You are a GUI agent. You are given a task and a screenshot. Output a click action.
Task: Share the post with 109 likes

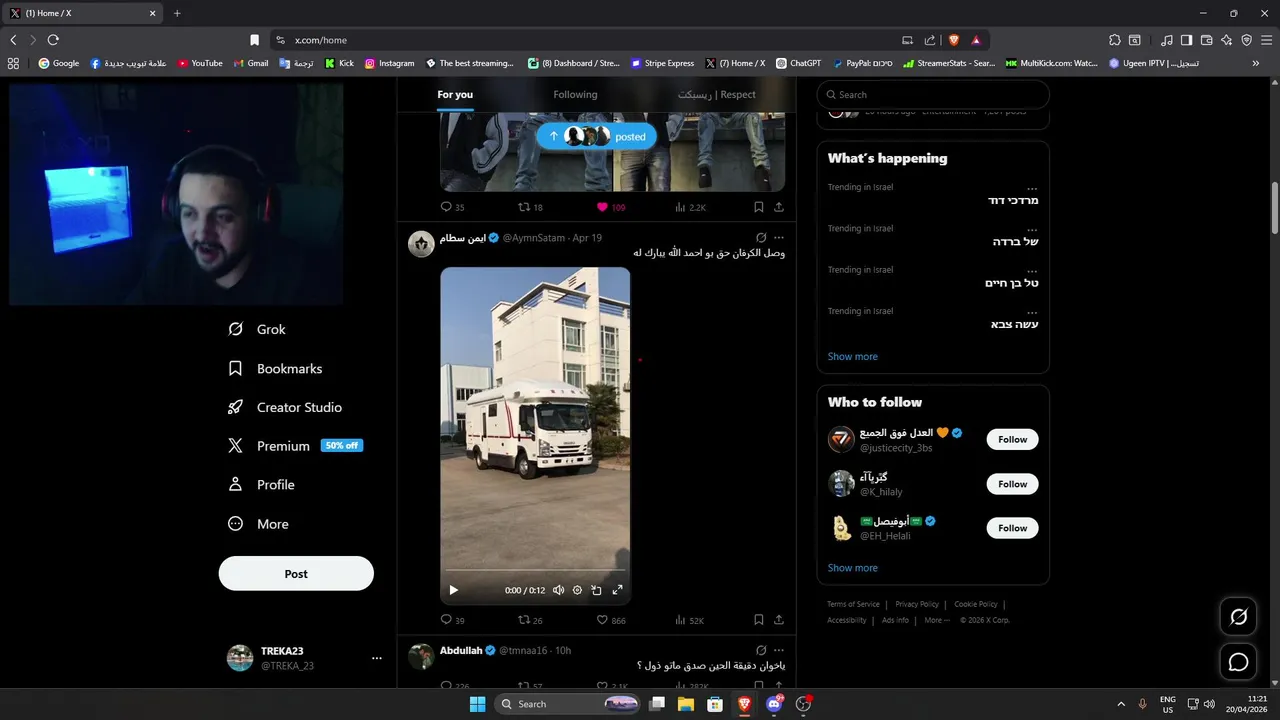(x=778, y=207)
